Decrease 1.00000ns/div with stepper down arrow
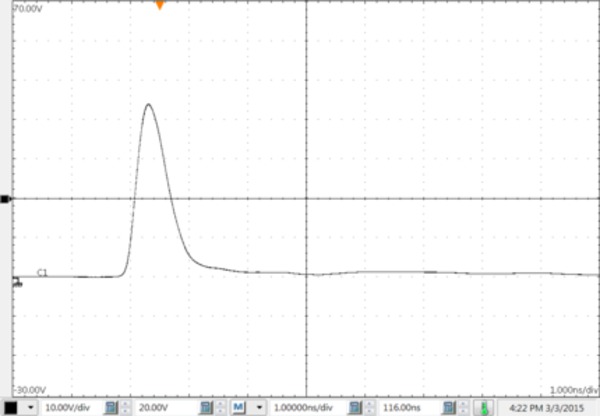The height and width of the screenshot is (416, 600). click(x=369, y=411)
